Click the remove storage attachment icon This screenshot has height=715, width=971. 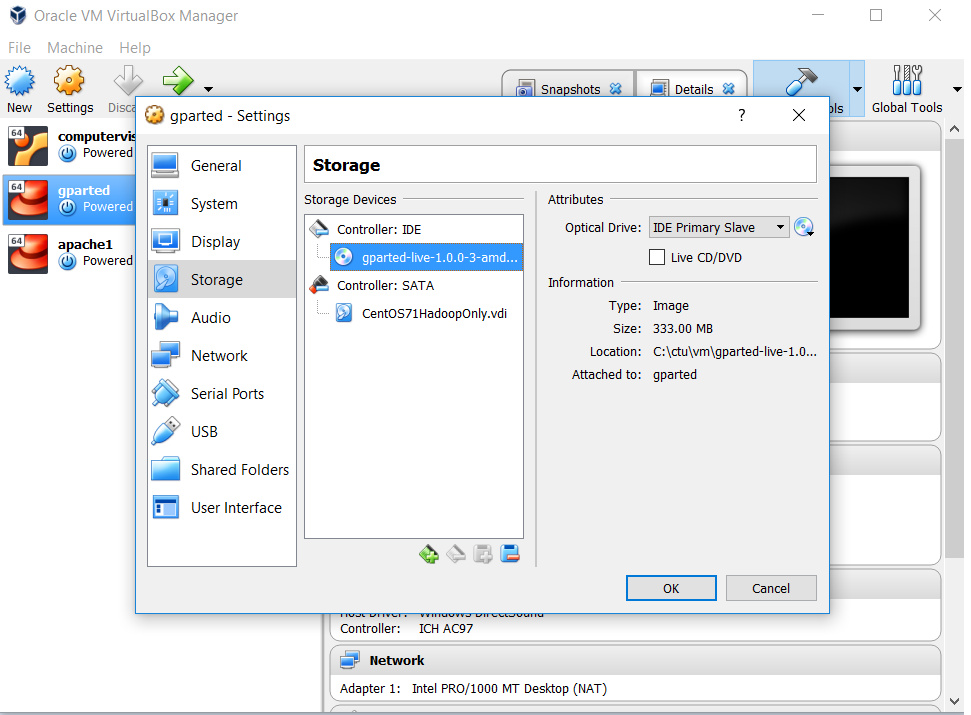(510, 554)
